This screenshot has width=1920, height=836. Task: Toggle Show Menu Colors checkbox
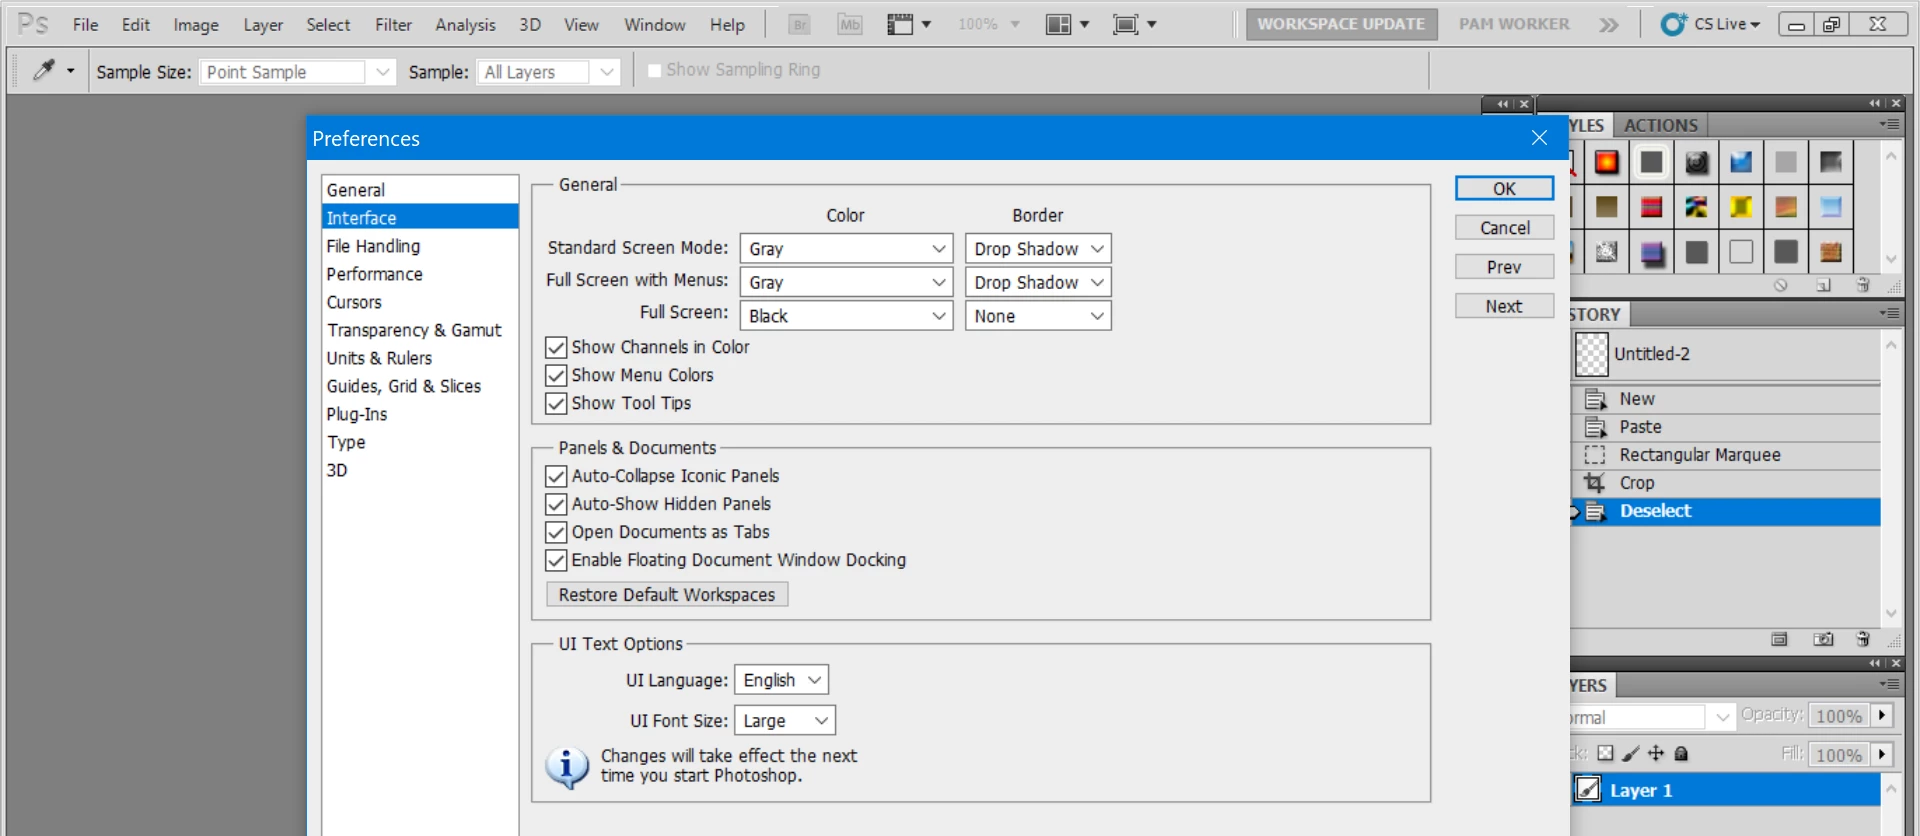556,375
